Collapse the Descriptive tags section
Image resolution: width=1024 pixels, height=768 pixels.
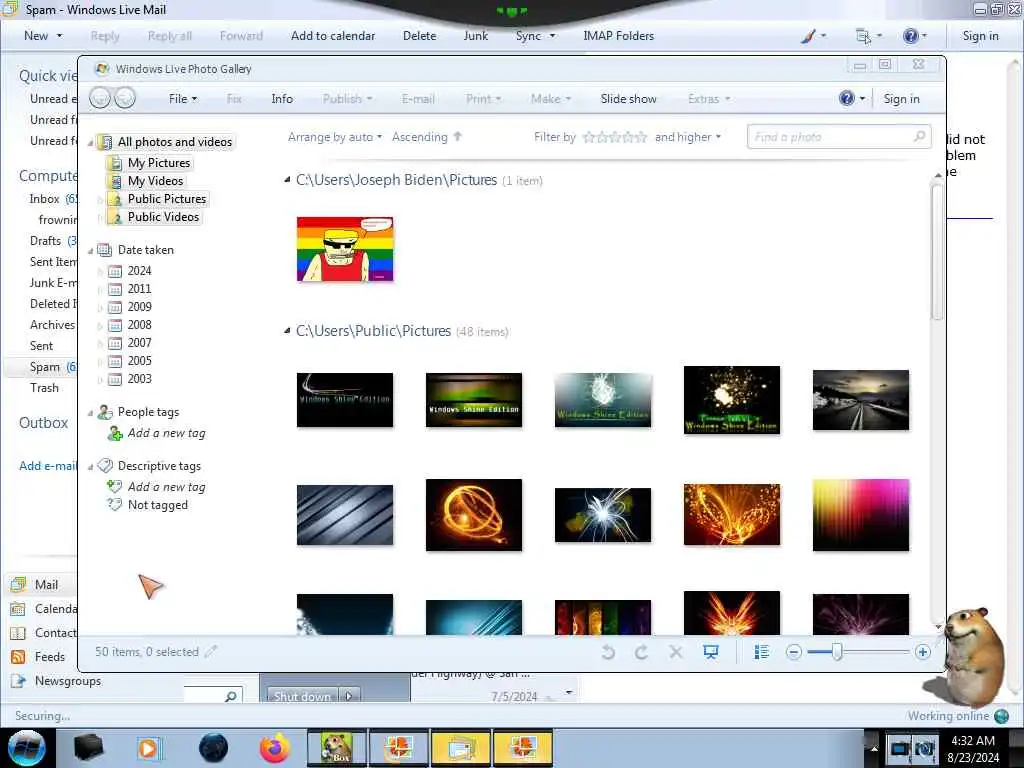pyautogui.click(x=91, y=466)
